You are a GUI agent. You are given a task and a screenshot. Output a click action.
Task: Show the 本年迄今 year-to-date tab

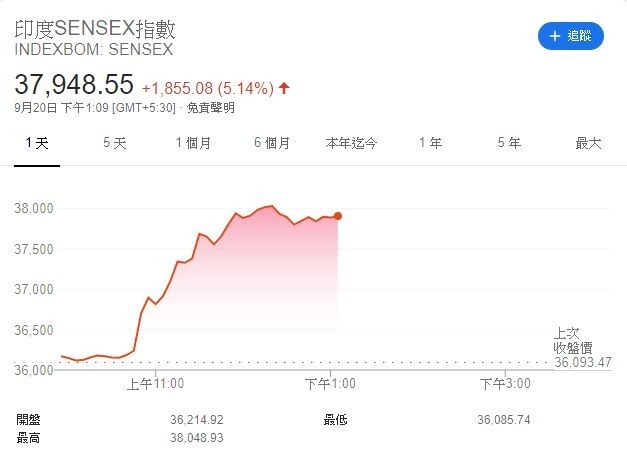(351, 143)
